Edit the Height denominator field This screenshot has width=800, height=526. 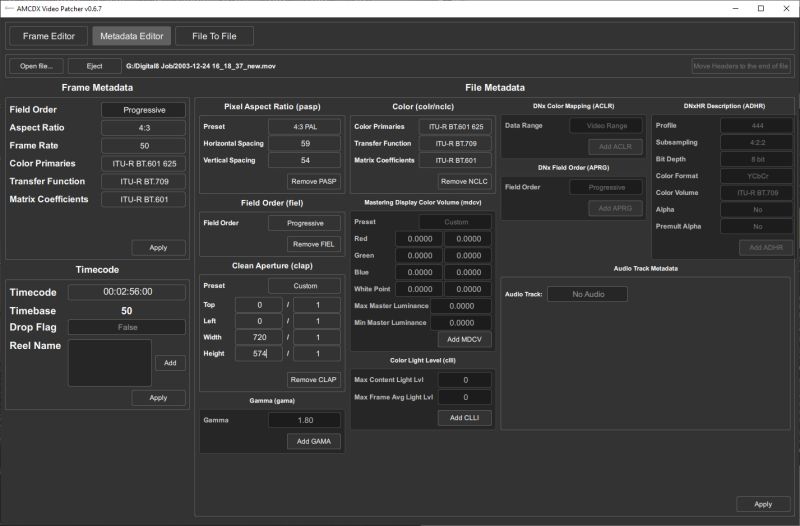tap(317, 354)
